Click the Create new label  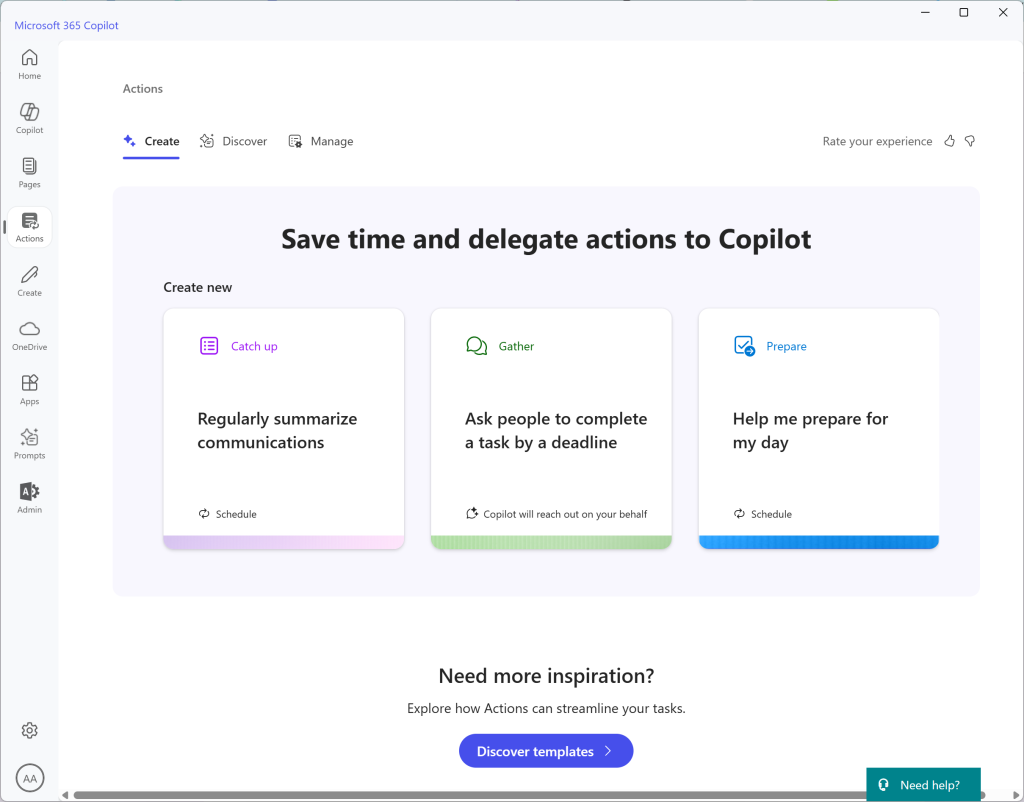pyautogui.click(x=197, y=287)
